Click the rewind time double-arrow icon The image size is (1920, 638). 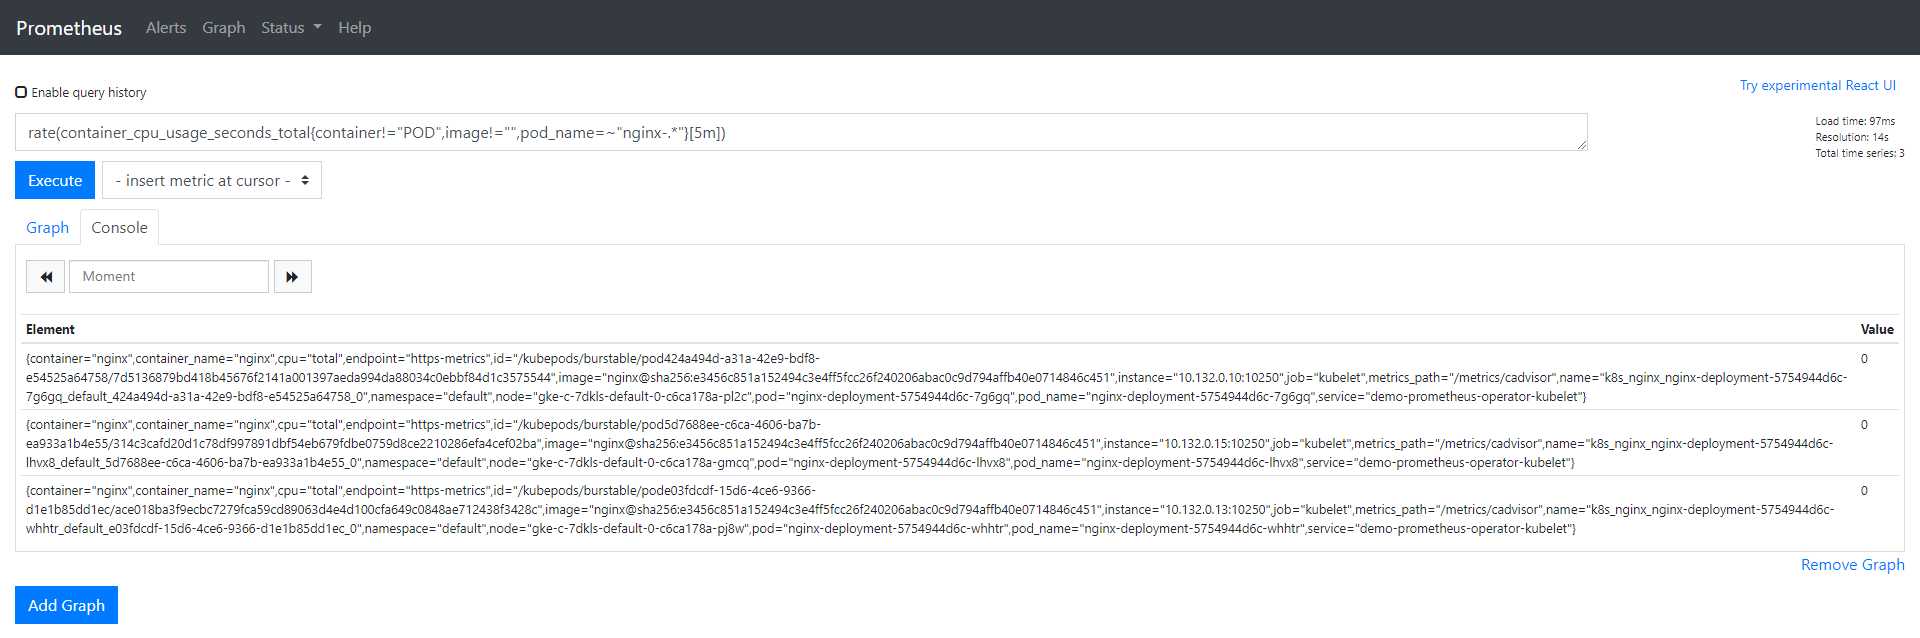tap(46, 277)
